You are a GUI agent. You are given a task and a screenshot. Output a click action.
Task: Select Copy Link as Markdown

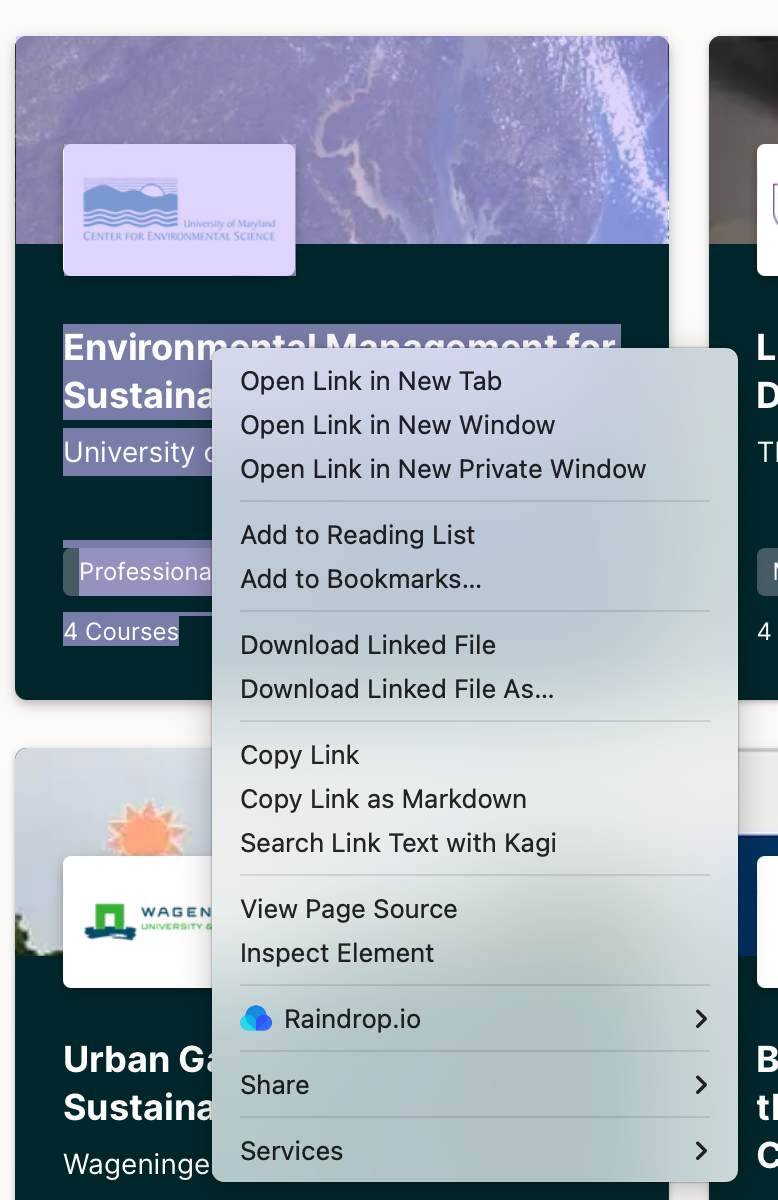(383, 799)
